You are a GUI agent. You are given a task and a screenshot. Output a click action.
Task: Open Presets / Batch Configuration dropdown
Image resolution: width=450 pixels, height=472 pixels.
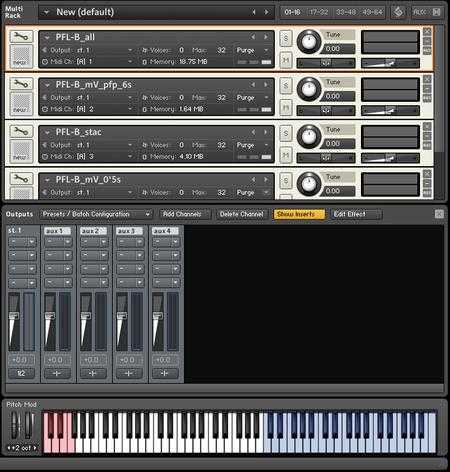[x=96, y=214]
